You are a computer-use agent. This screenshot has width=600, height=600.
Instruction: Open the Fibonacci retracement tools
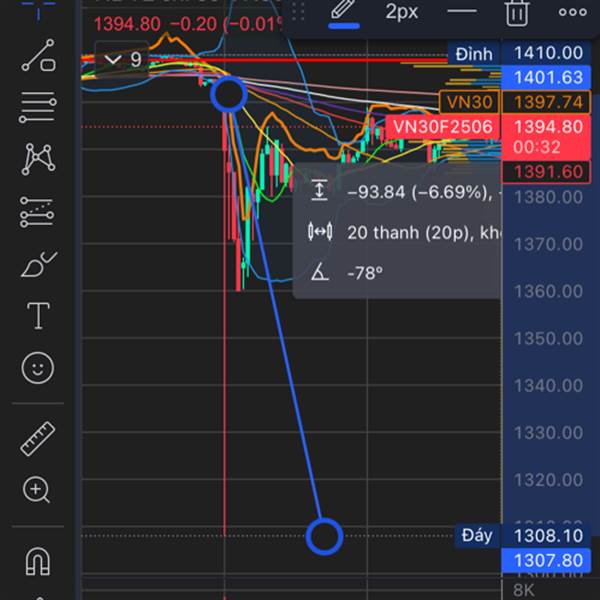[x=38, y=107]
